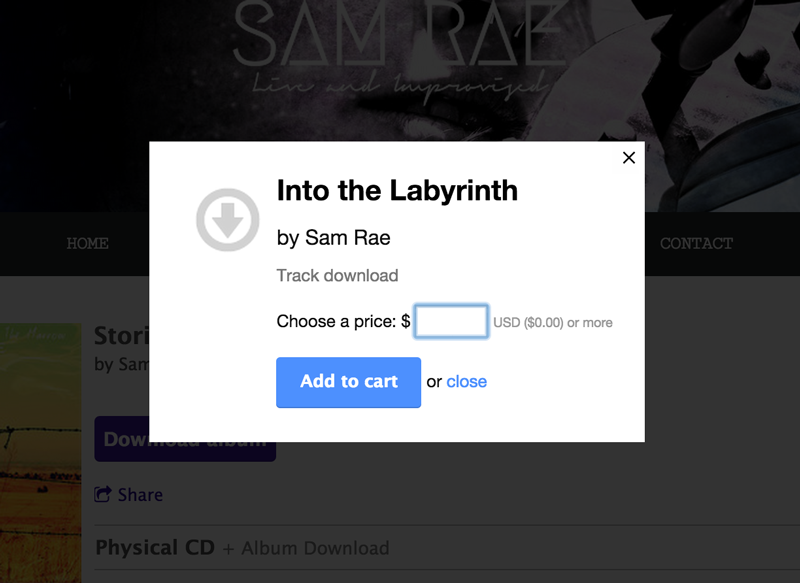The height and width of the screenshot is (583, 800).
Task: Click the + Album Download text
Action: 306,548
